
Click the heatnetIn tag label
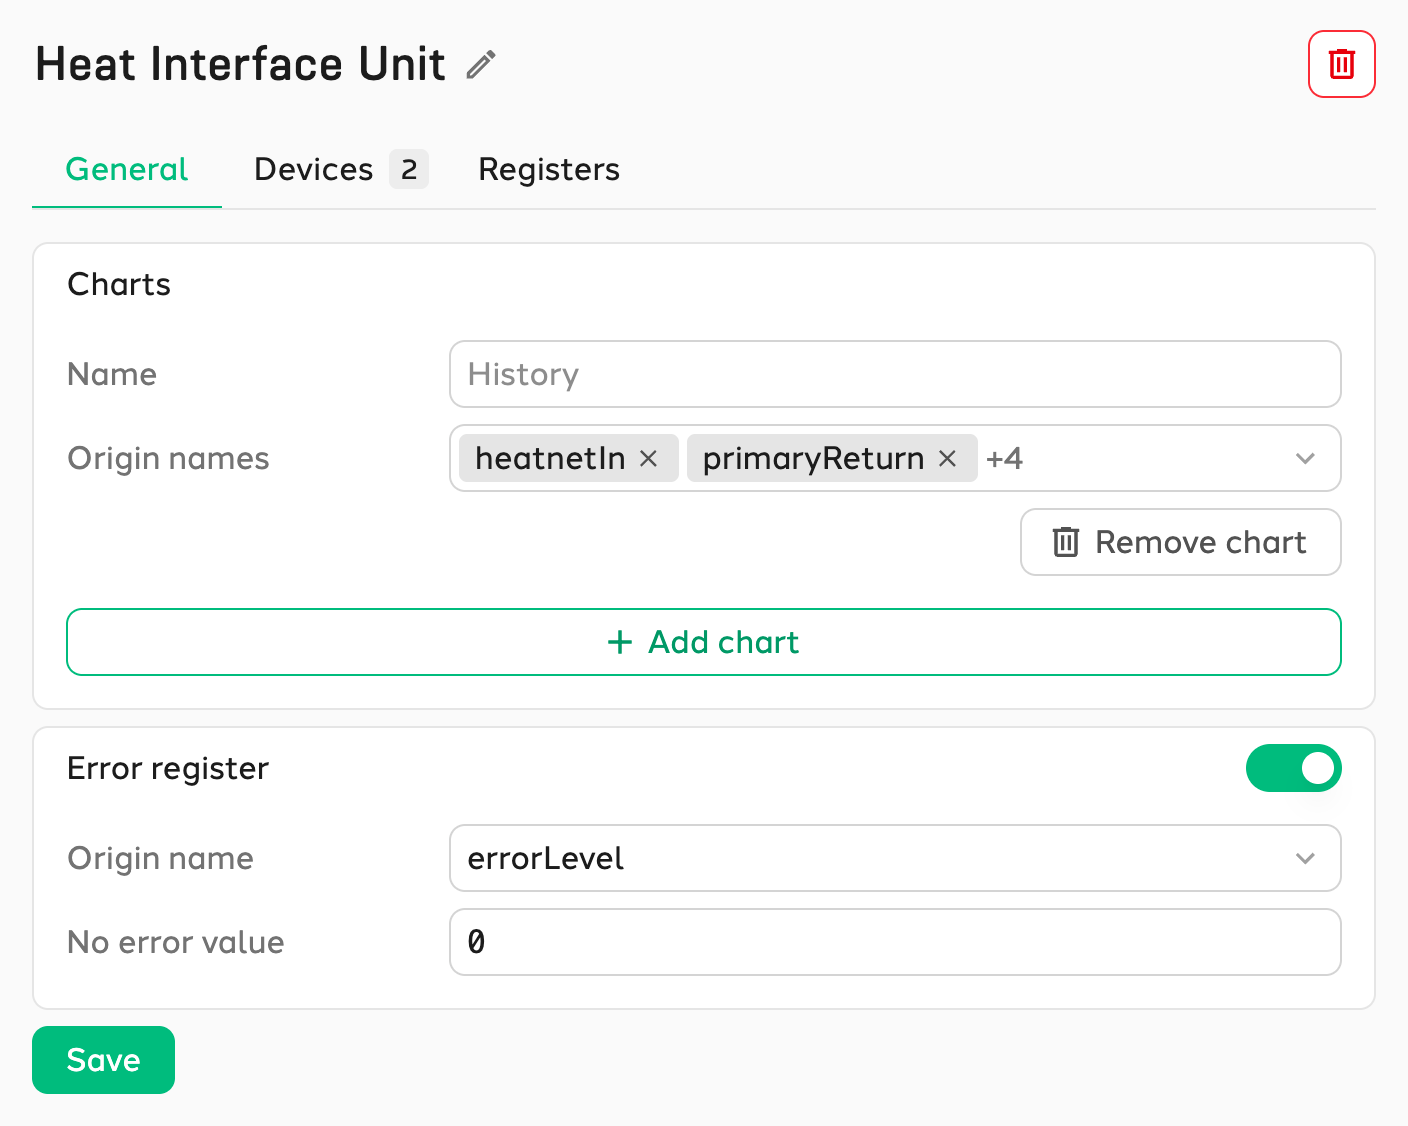[x=550, y=458]
